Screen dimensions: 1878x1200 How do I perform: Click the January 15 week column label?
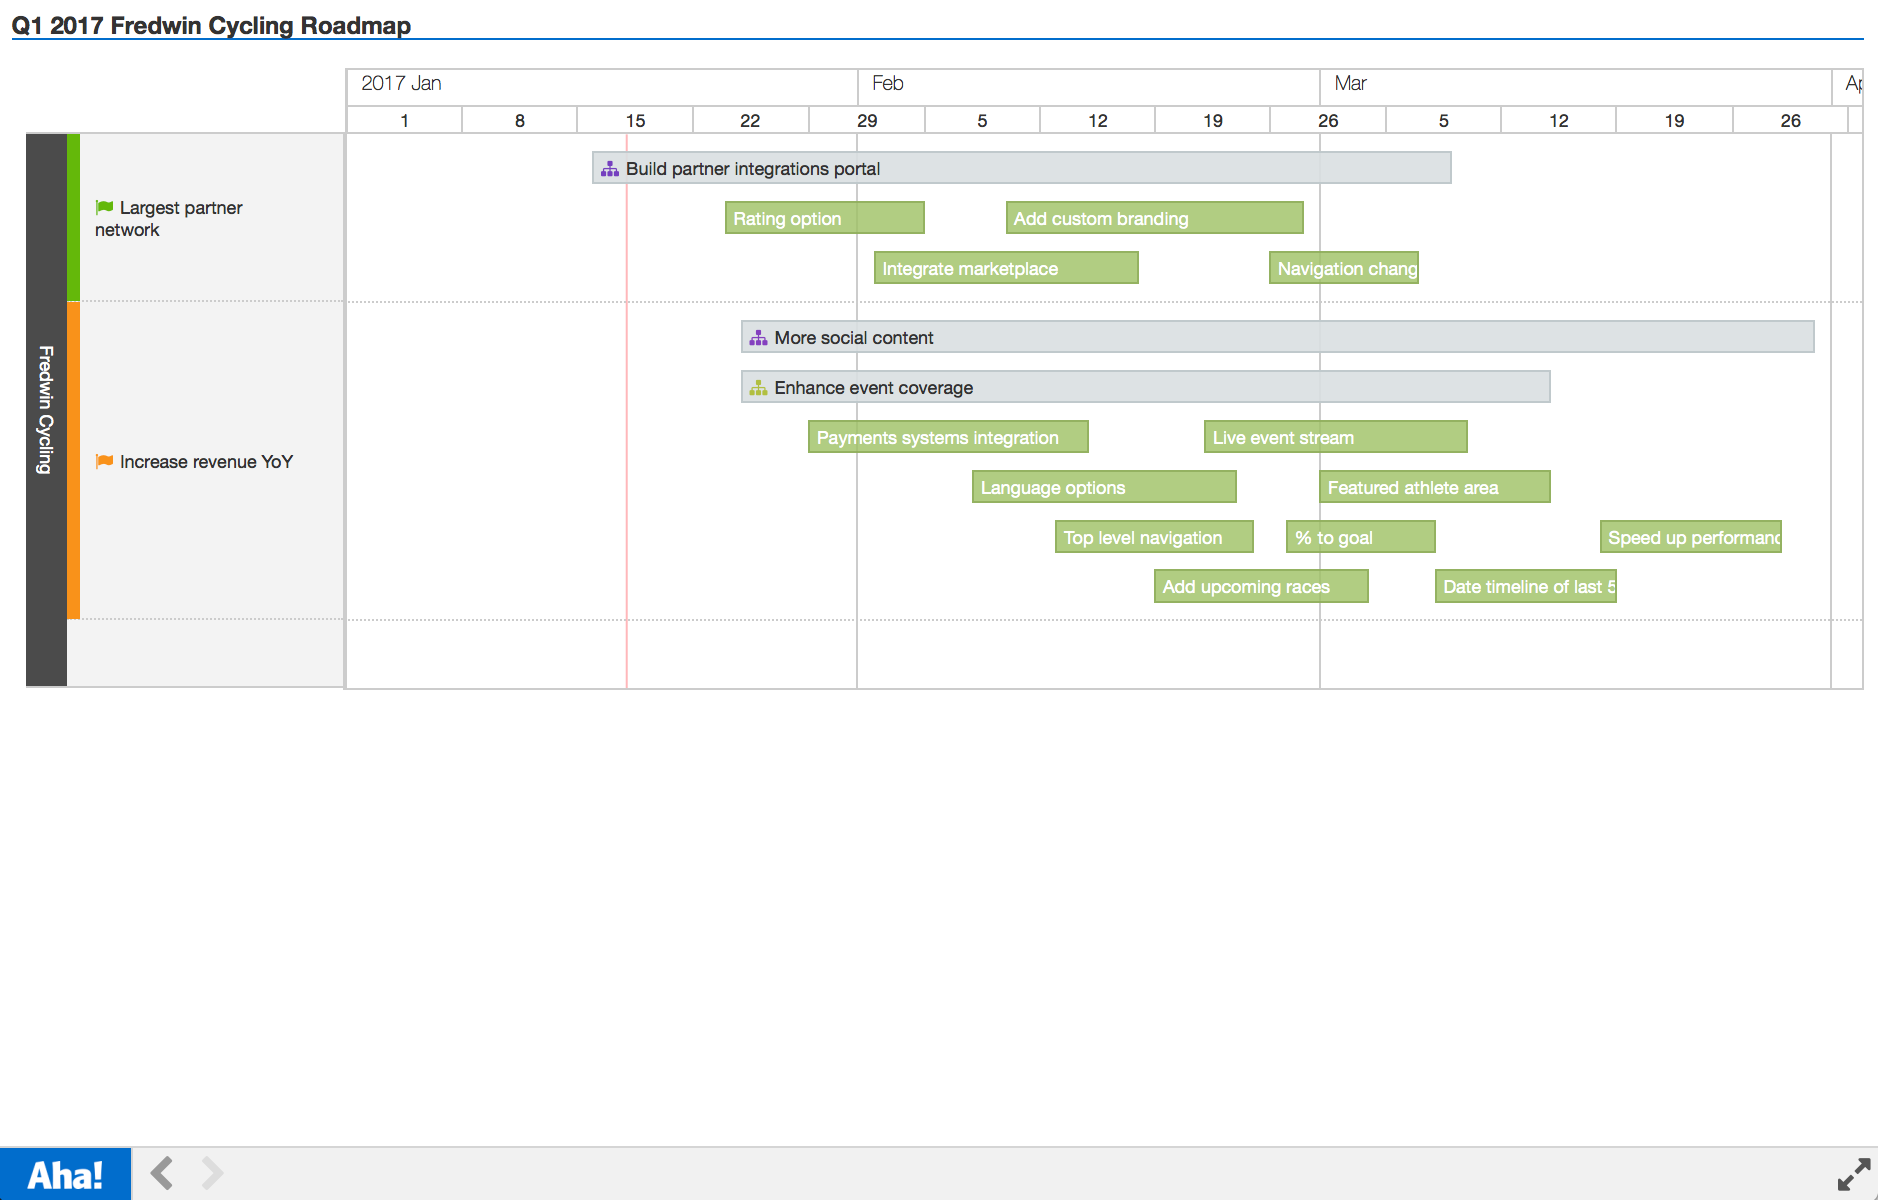click(635, 120)
